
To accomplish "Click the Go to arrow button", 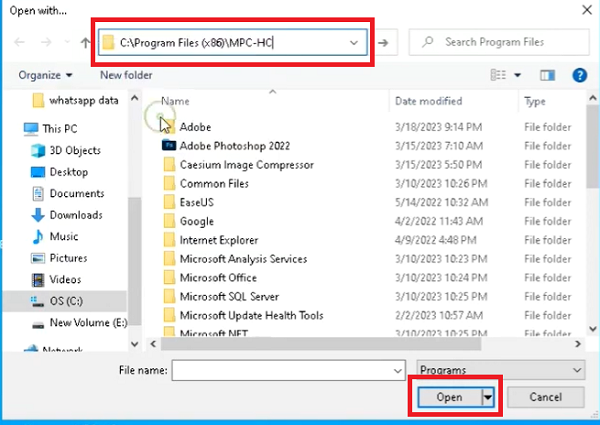I will [383, 42].
